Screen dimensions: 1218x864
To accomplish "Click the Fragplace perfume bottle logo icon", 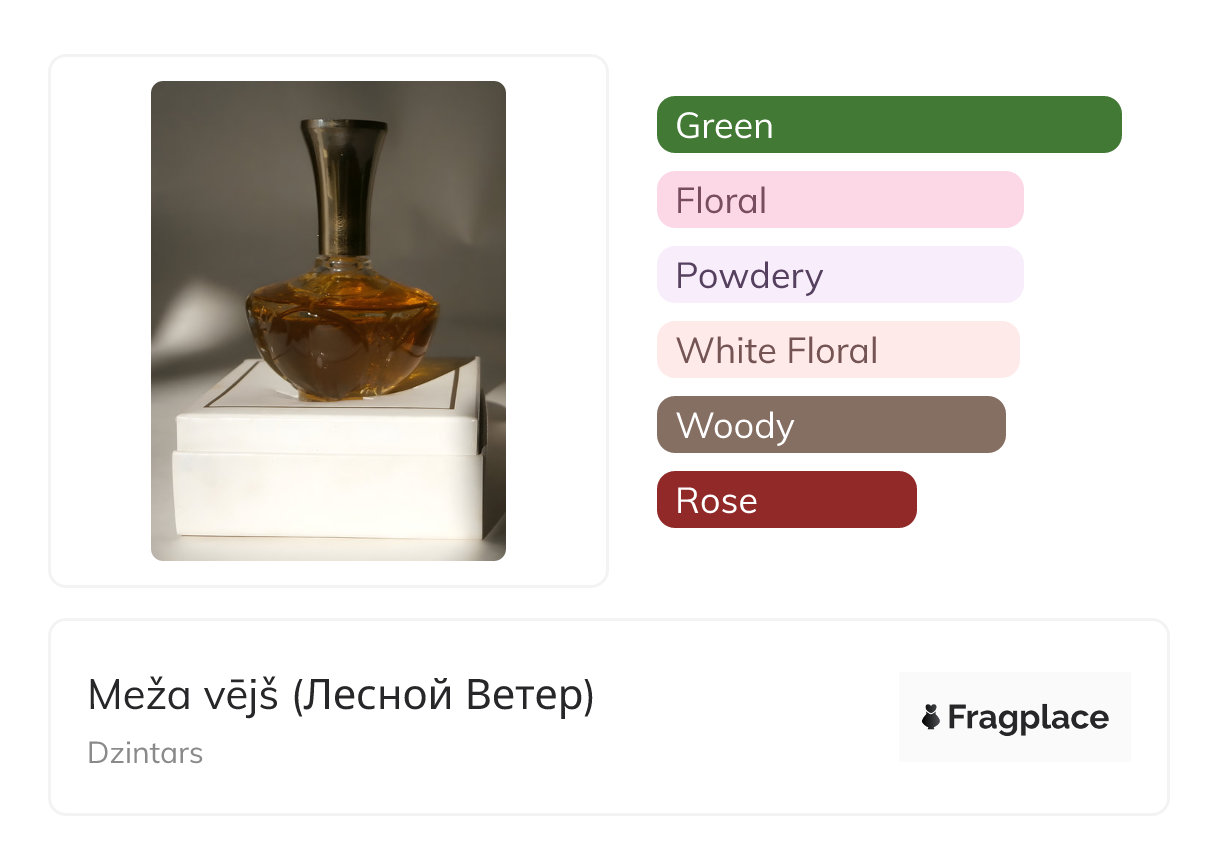I will [x=931, y=717].
